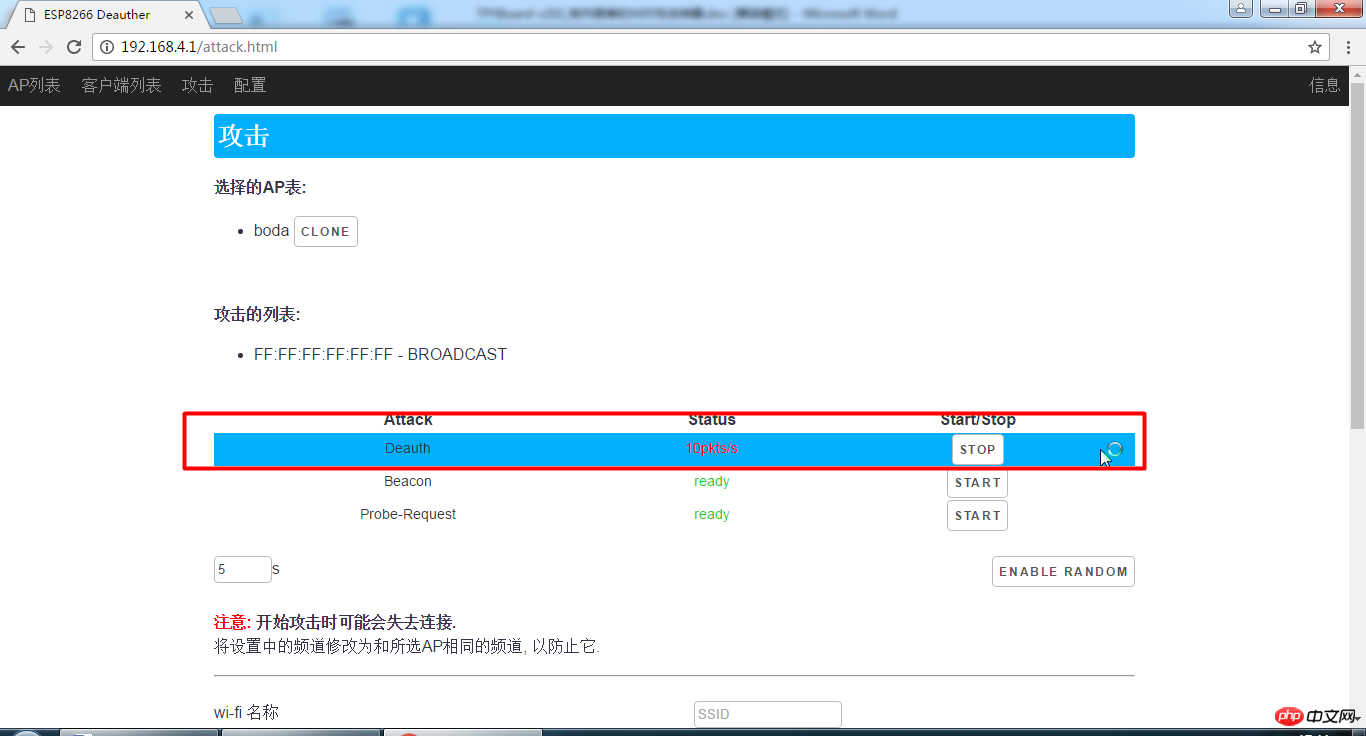
Task: Click the 10pkts/s status value
Action: click(x=712, y=449)
